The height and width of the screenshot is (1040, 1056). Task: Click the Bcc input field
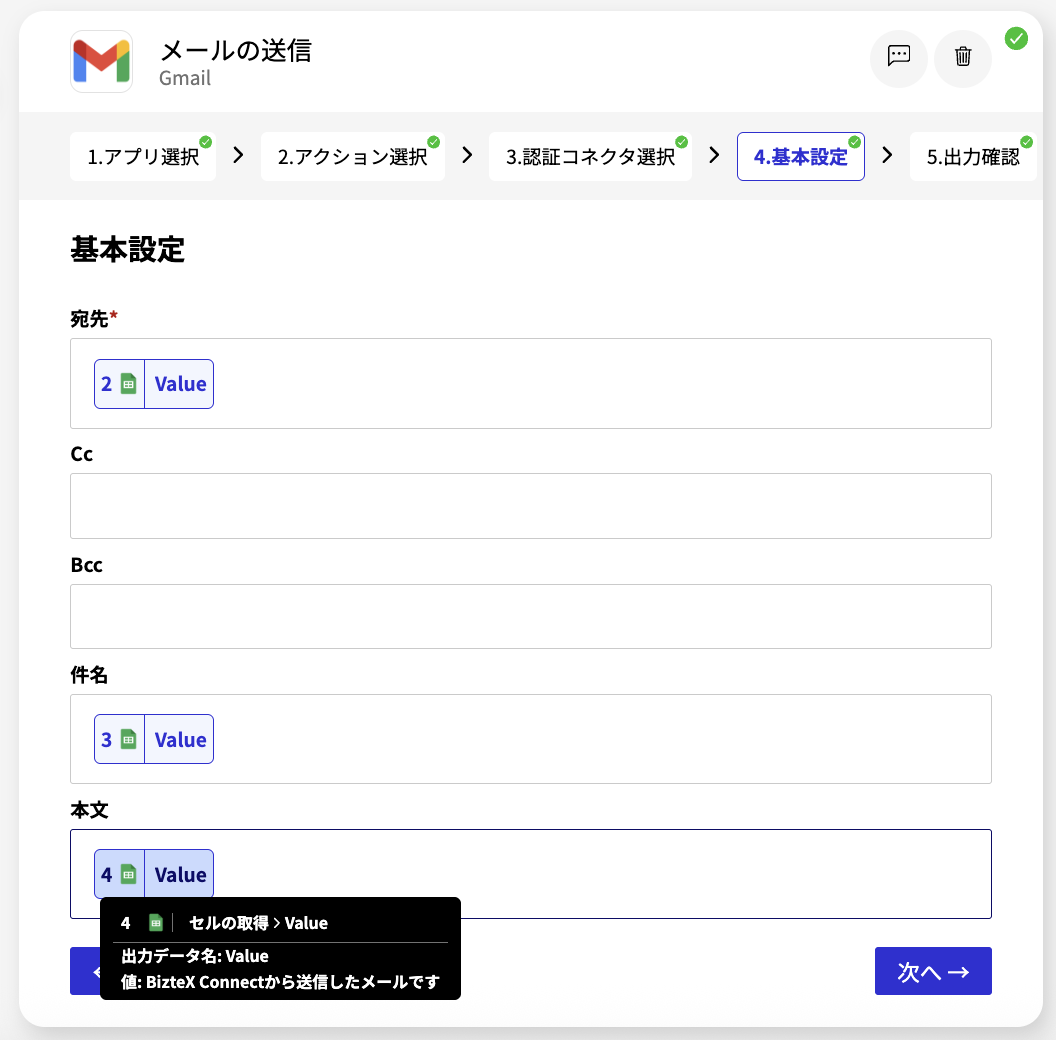pos(531,616)
